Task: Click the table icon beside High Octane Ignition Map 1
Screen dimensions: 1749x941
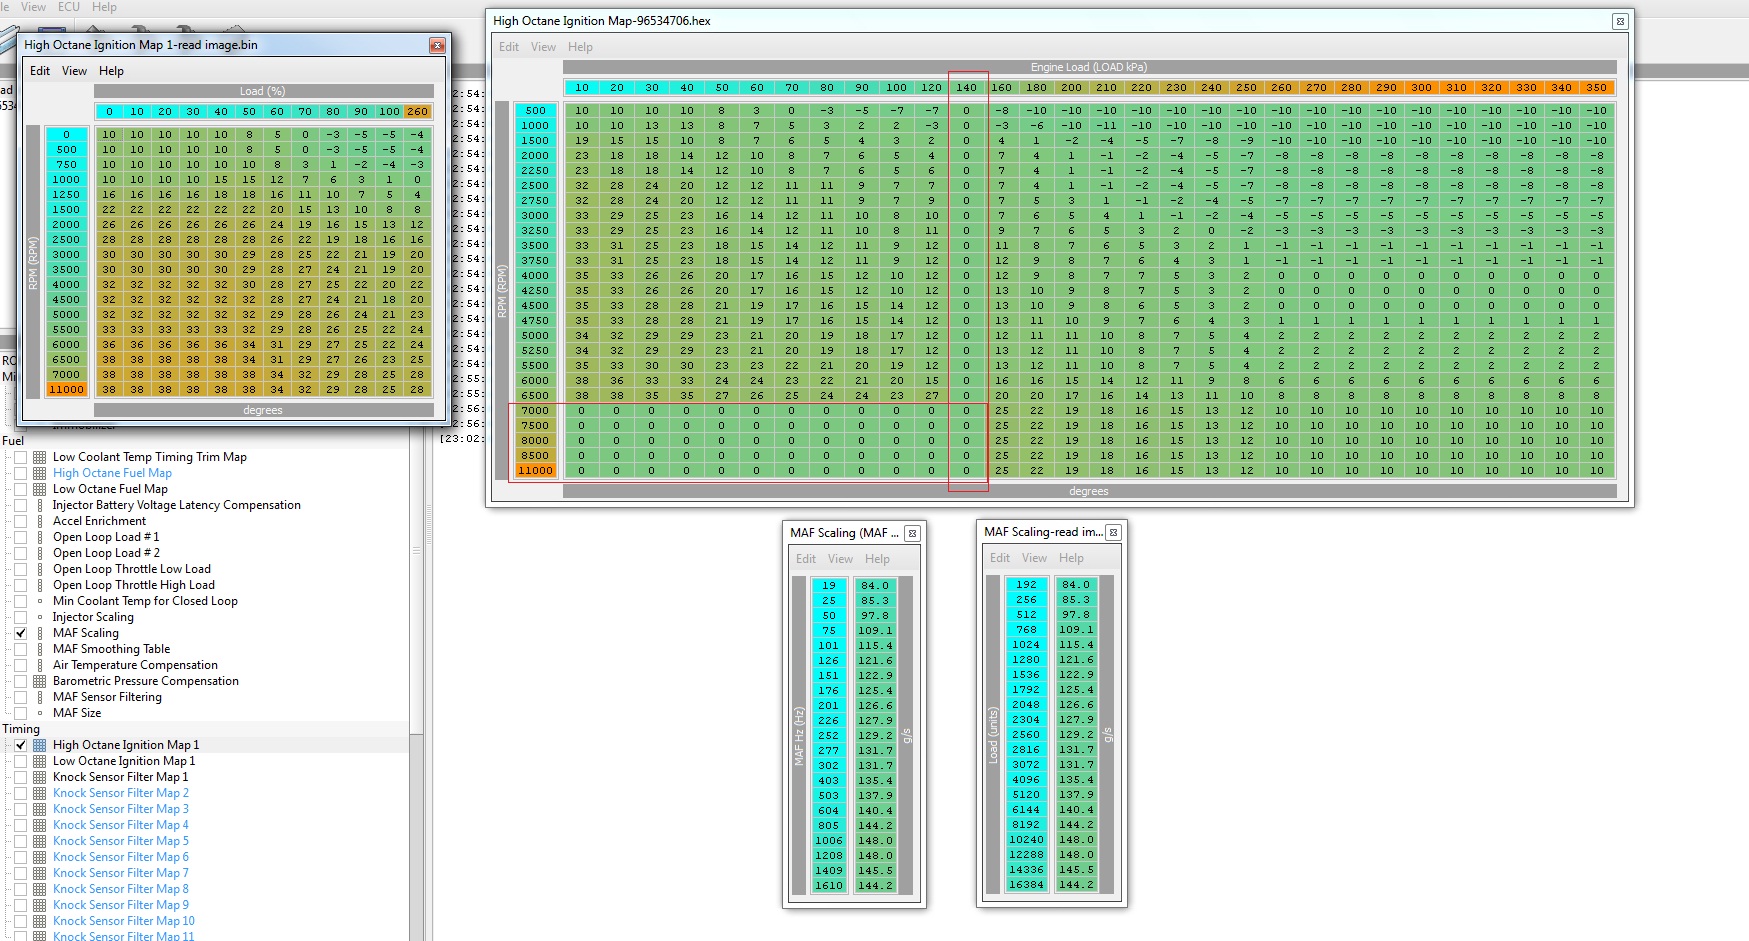Action: tap(40, 745)
